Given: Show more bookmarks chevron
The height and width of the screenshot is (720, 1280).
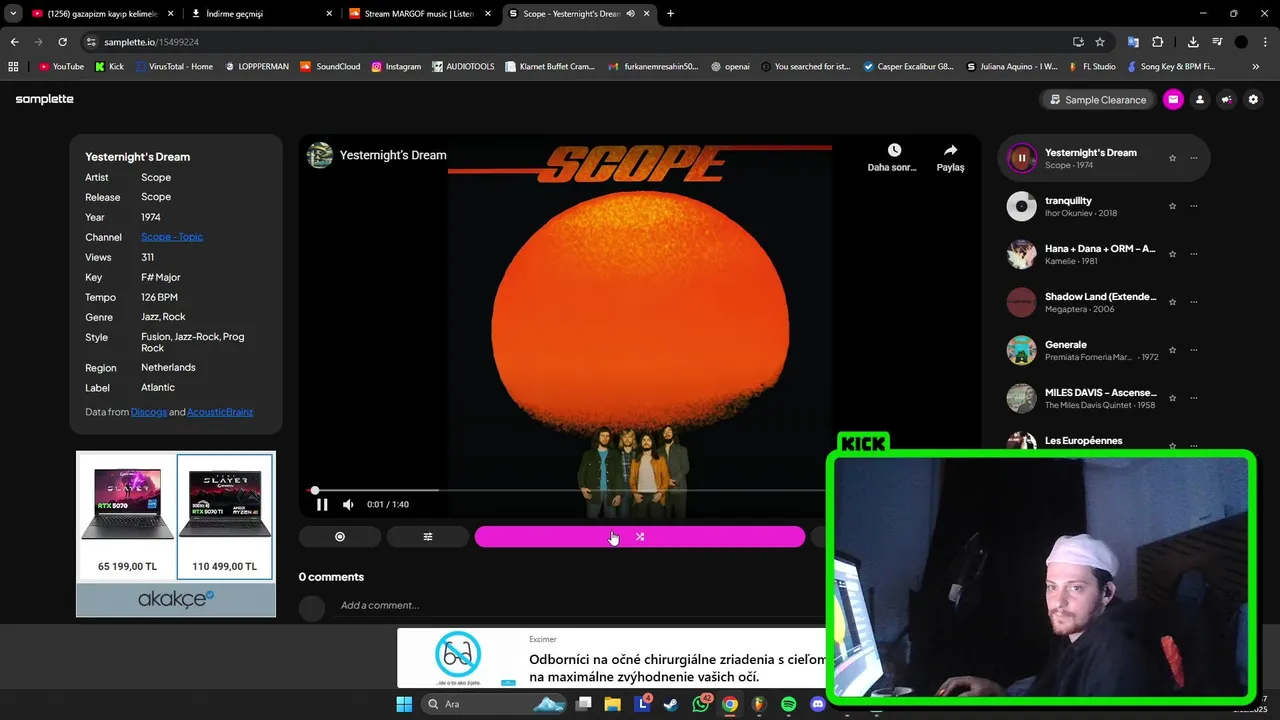Looking at the screenshot, I should tap(1256, 67).
